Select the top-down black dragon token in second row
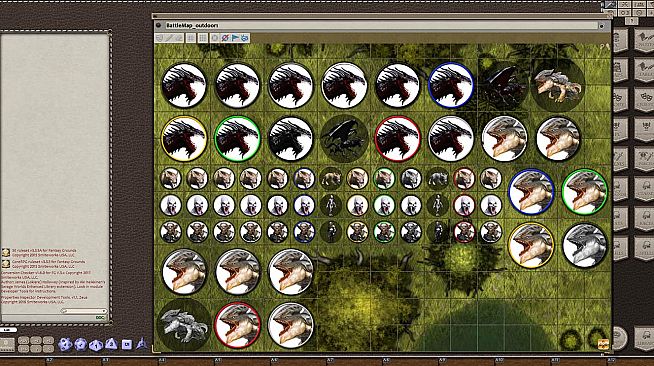 tap(344, 138)
